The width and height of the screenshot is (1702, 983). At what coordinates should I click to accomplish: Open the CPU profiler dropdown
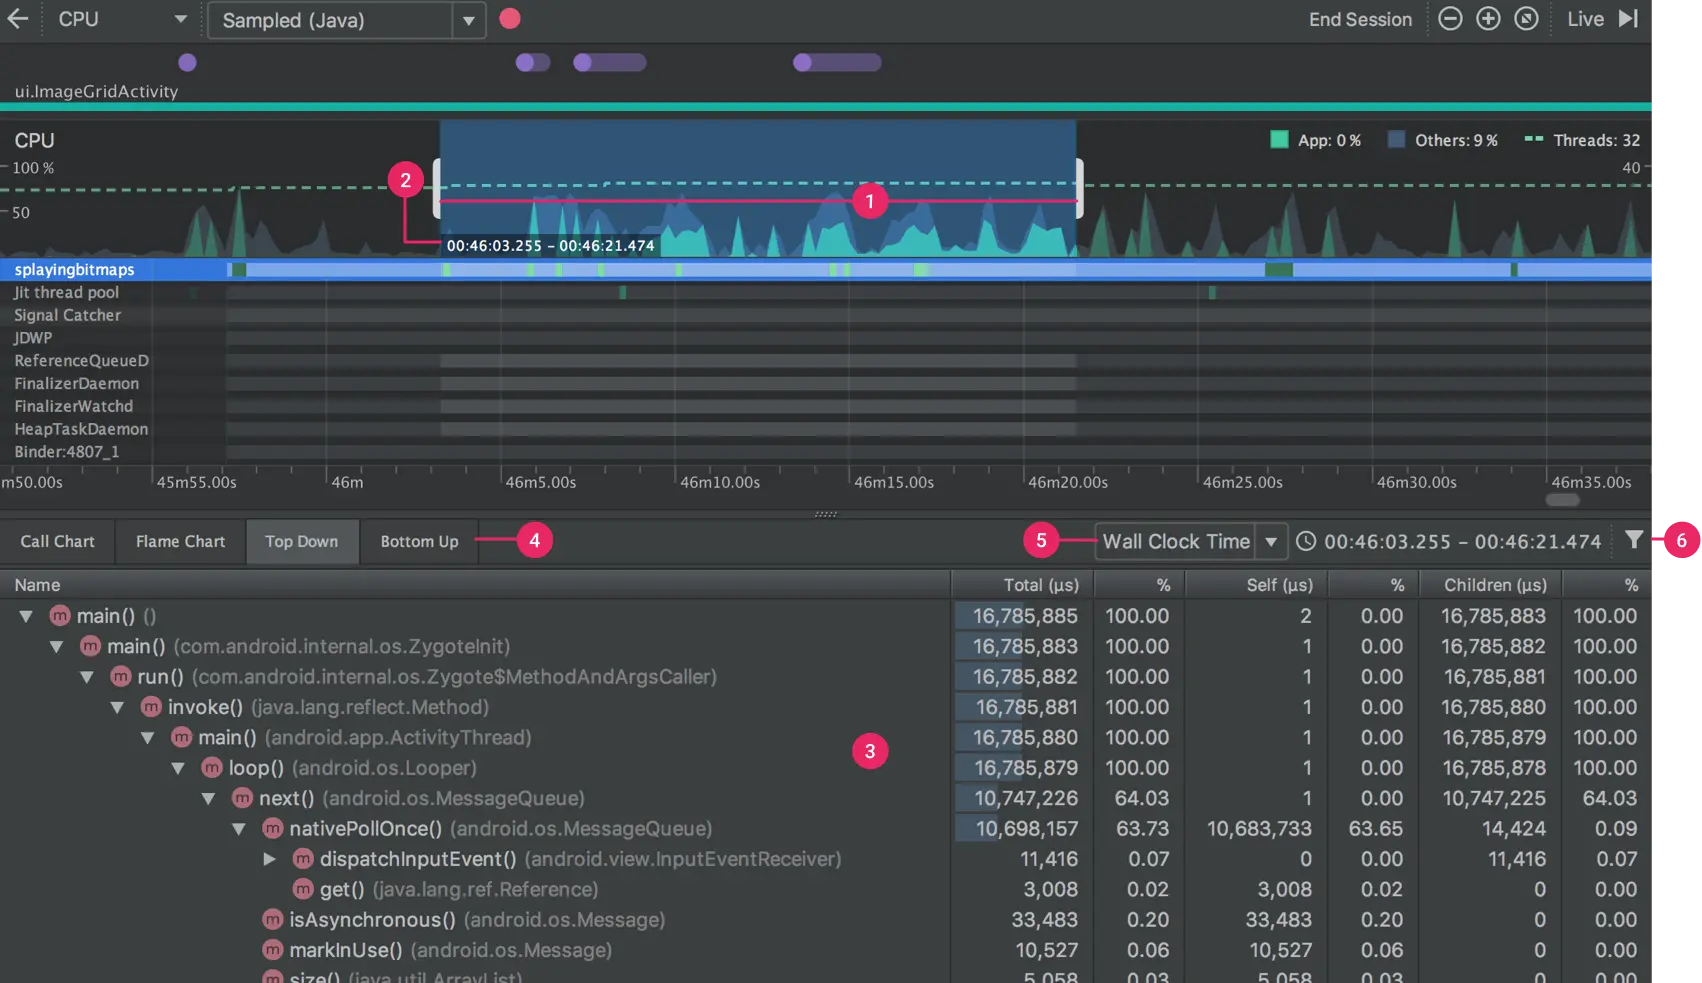tap(122, 19)
